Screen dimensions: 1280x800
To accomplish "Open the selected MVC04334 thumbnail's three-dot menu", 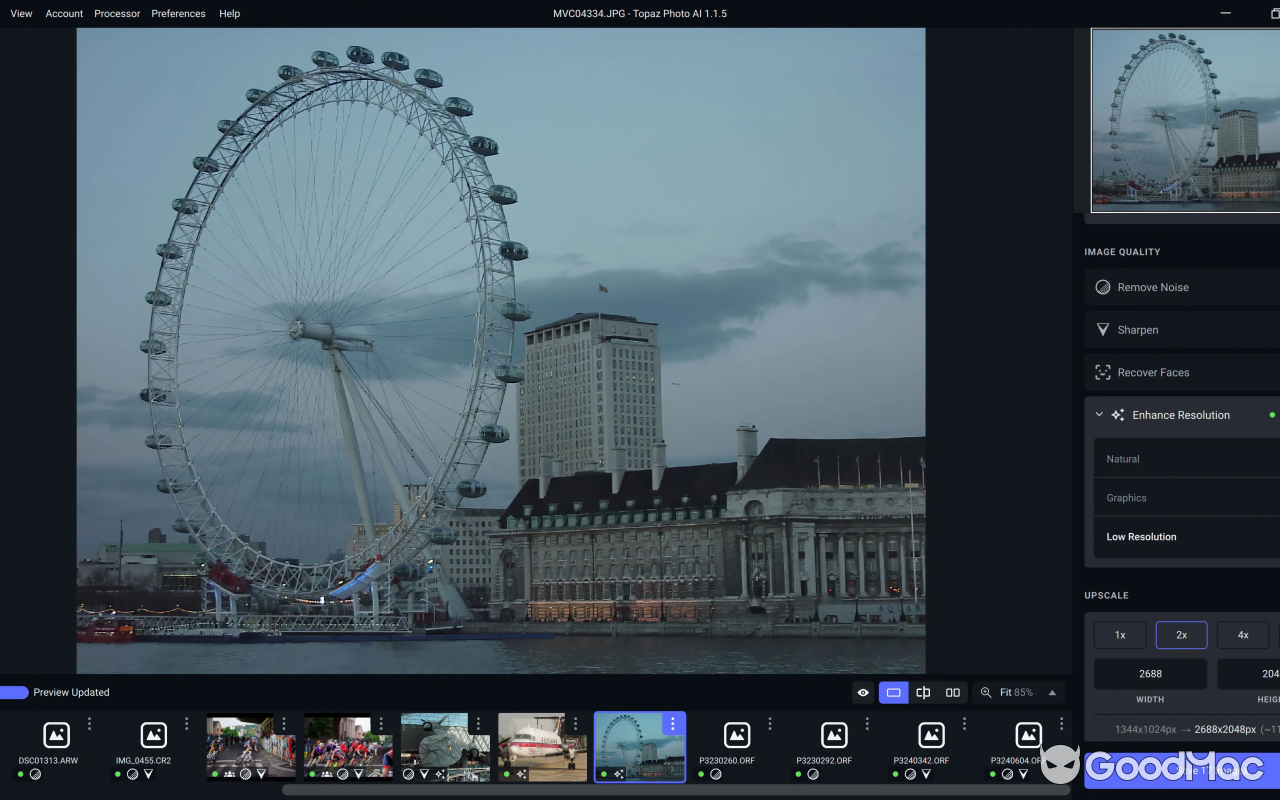I will [x=672, y=724].
